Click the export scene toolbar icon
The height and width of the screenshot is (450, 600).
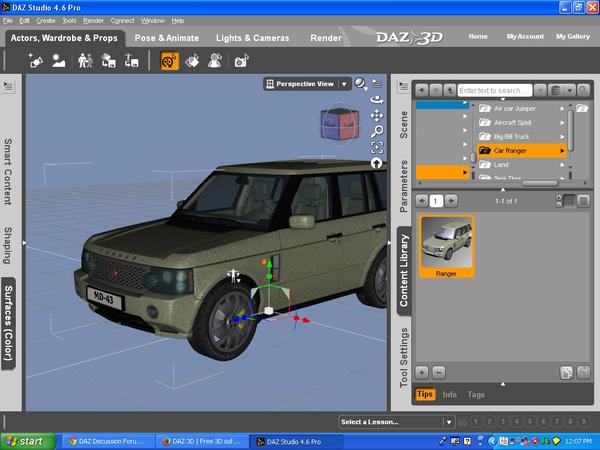(132, 61)
